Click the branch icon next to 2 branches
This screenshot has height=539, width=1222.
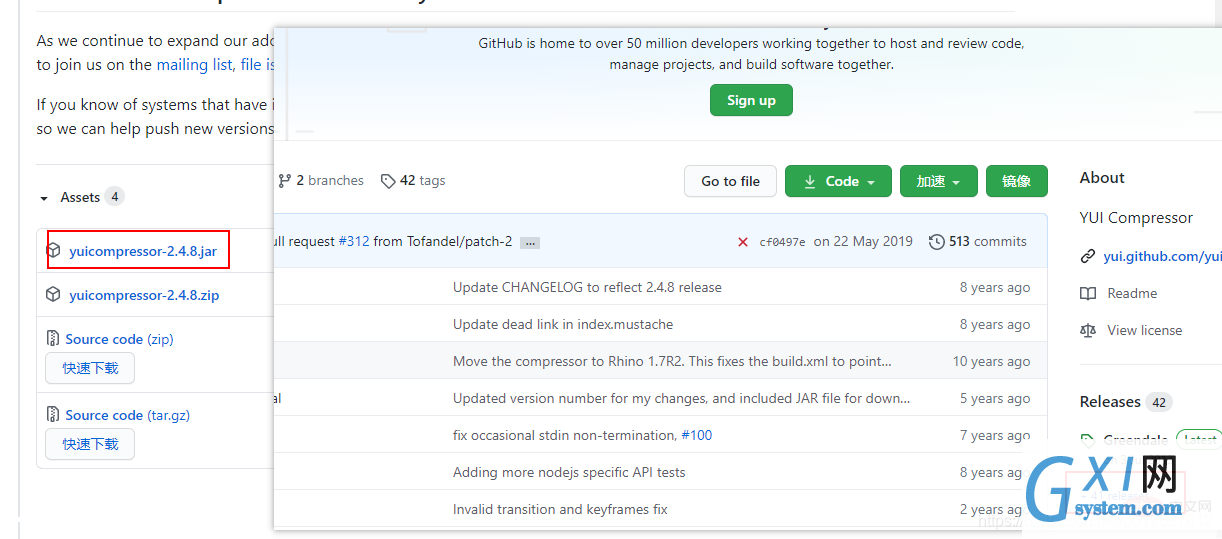pyautogui.click(x=285, y=181)
